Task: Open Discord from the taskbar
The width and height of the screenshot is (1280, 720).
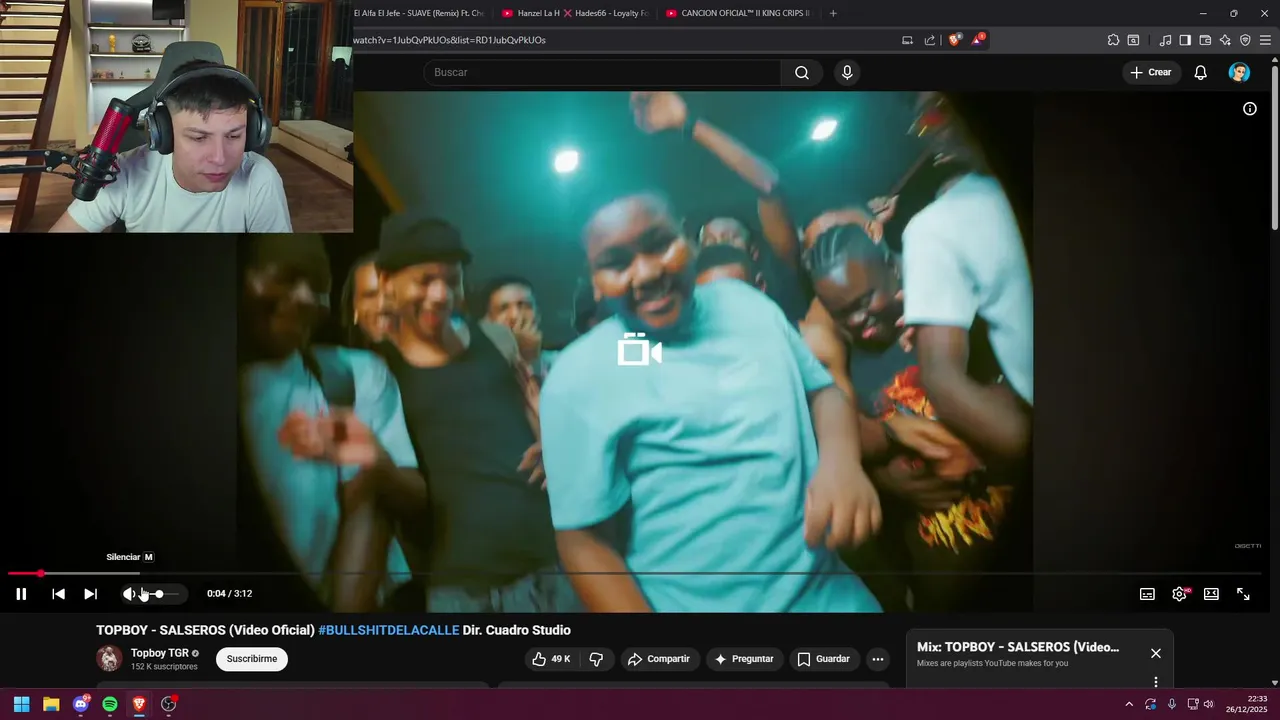Action: [81, 704]
